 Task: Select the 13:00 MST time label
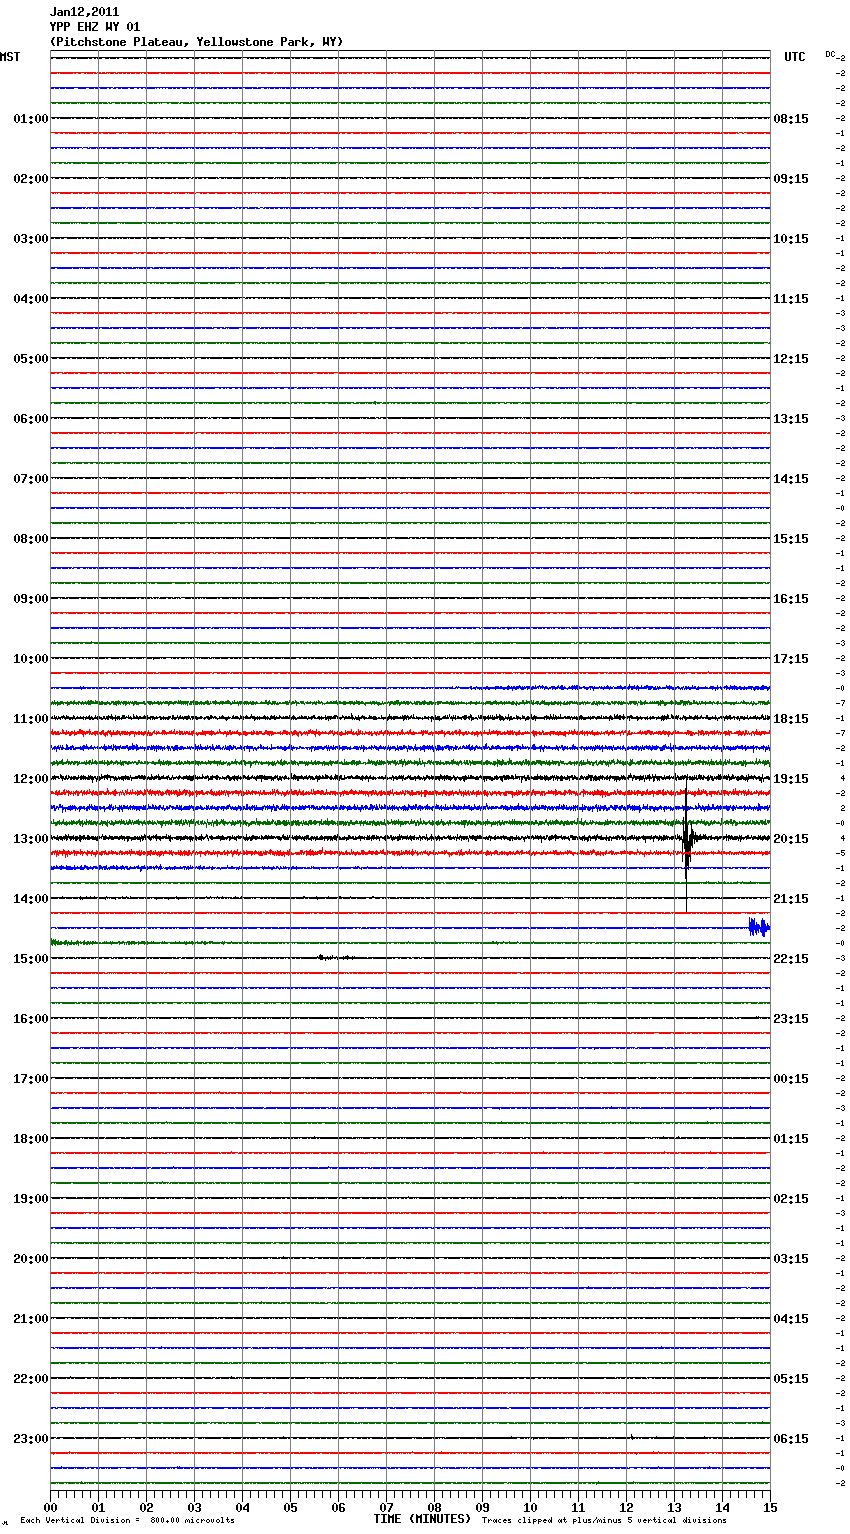(30, 839)
